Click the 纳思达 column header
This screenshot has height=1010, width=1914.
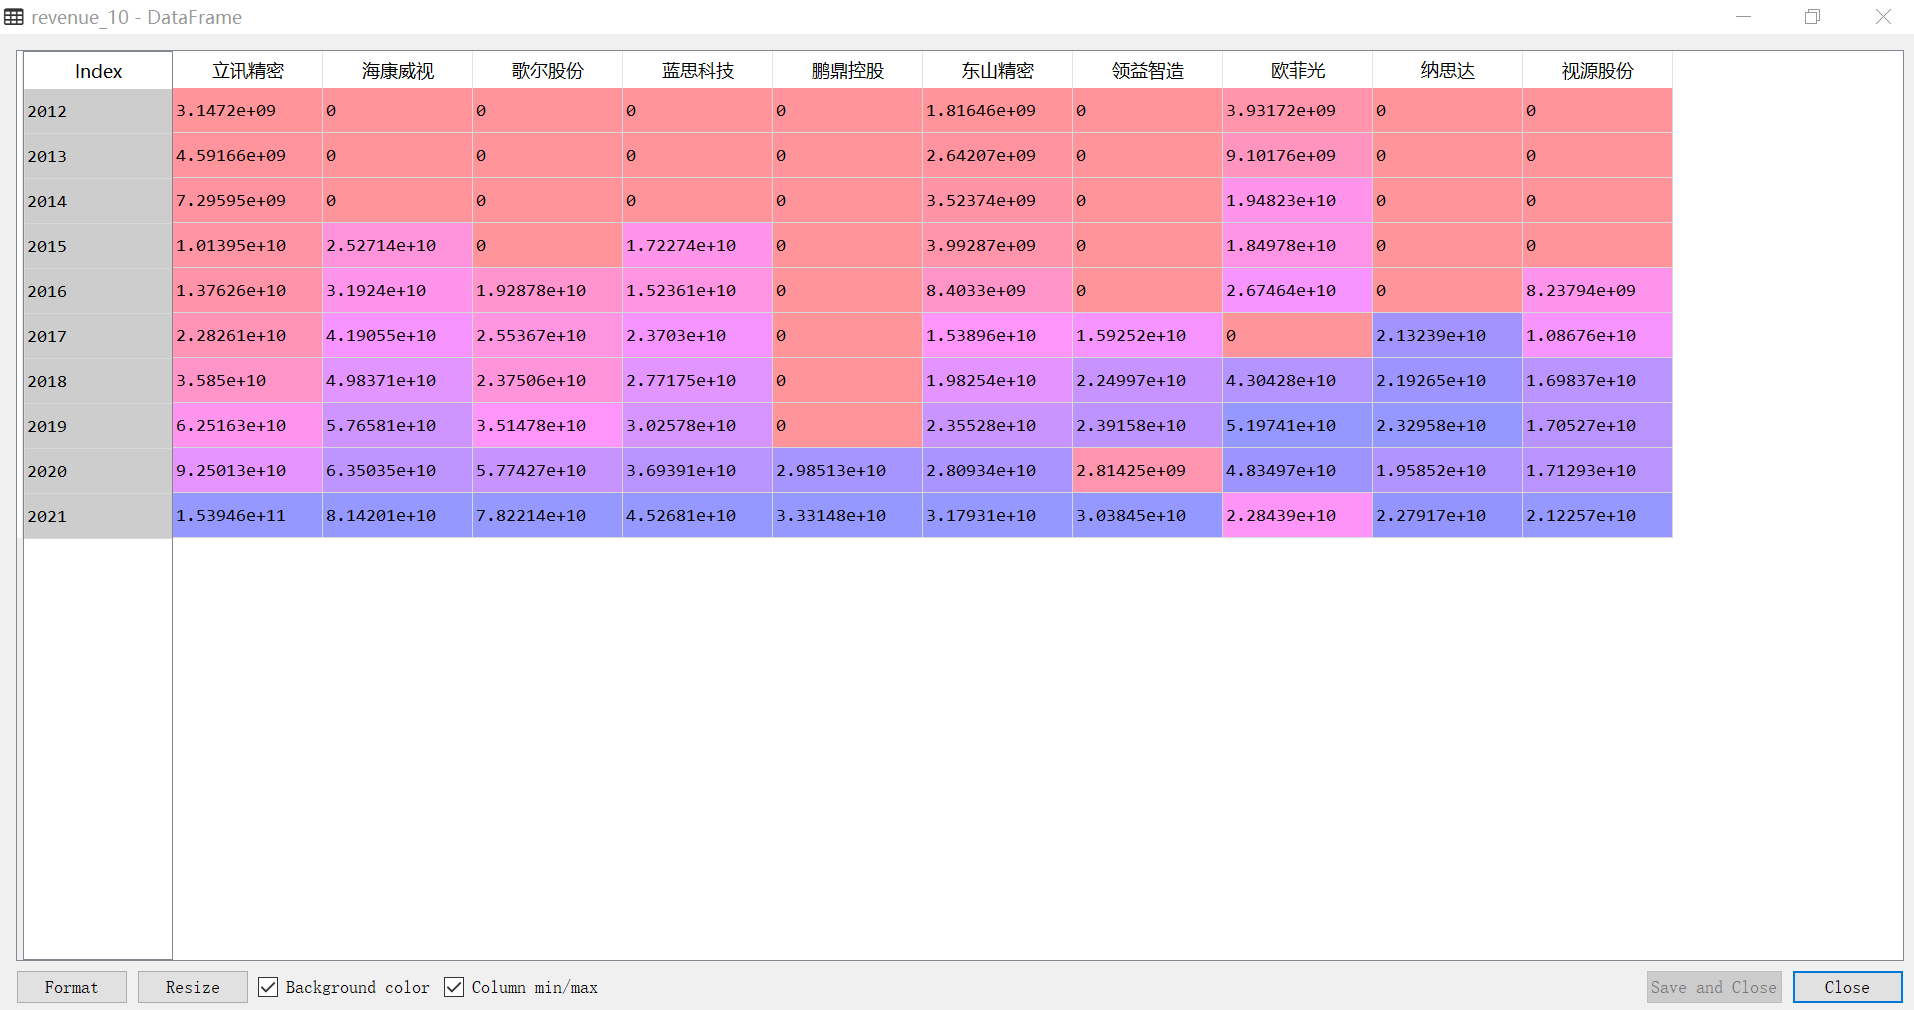[x=1448, y=71]
